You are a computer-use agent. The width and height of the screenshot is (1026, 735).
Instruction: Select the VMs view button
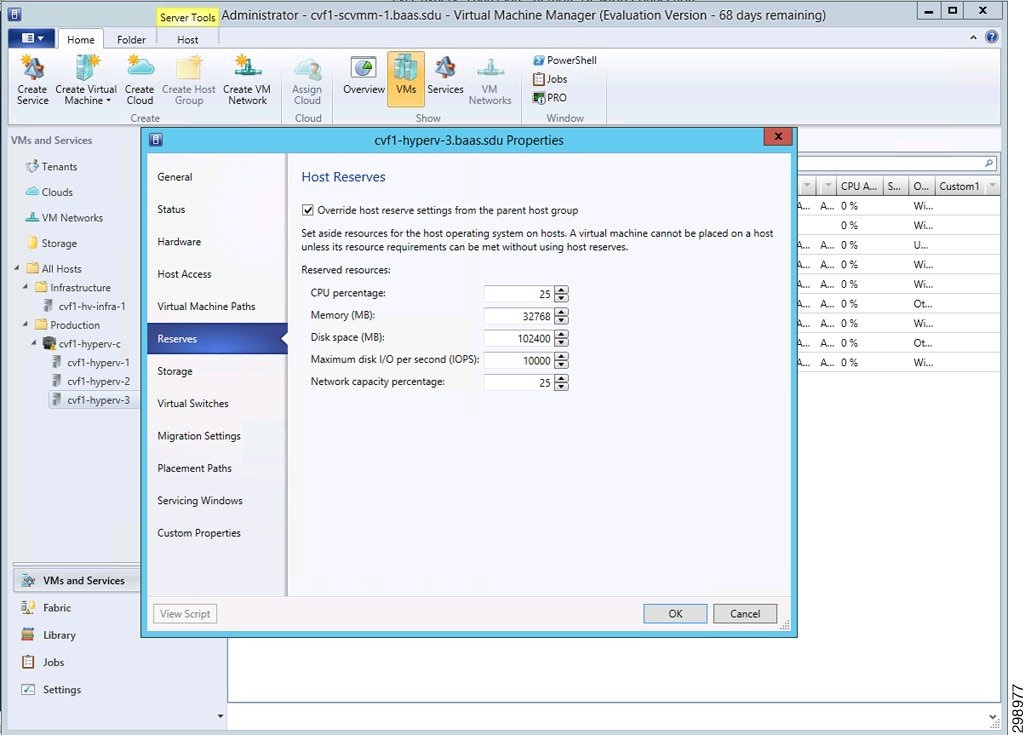406,79
